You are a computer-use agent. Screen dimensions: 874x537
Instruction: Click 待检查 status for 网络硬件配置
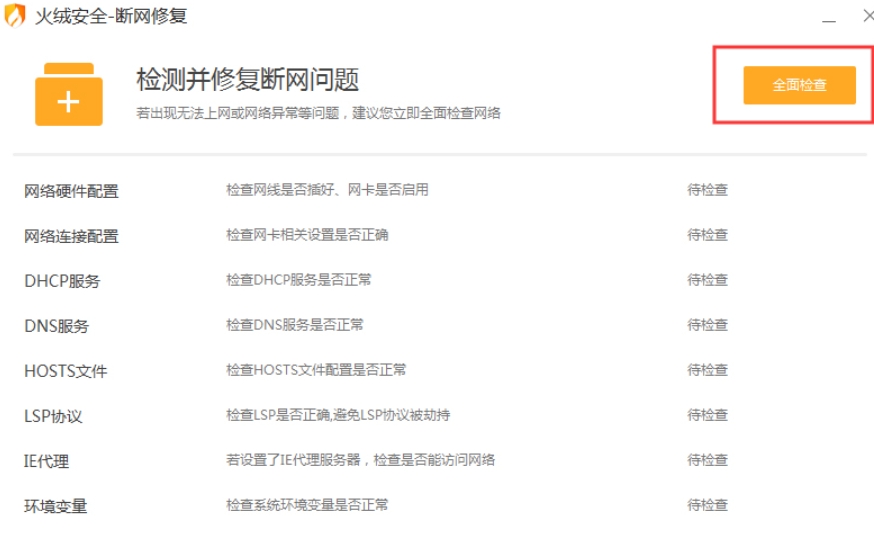[x=708, y=190]
